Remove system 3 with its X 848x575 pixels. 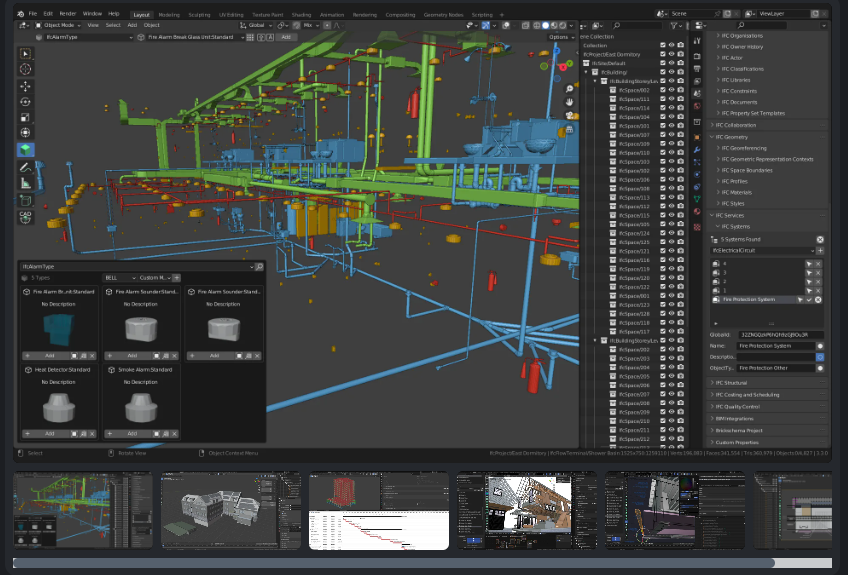click(818, 273)
